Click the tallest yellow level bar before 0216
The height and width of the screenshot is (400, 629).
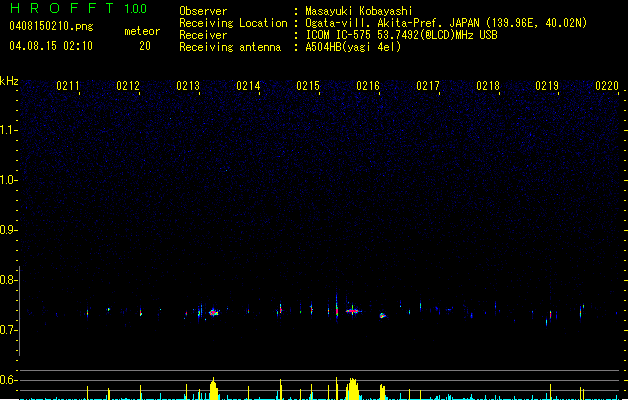pos(353,388)
